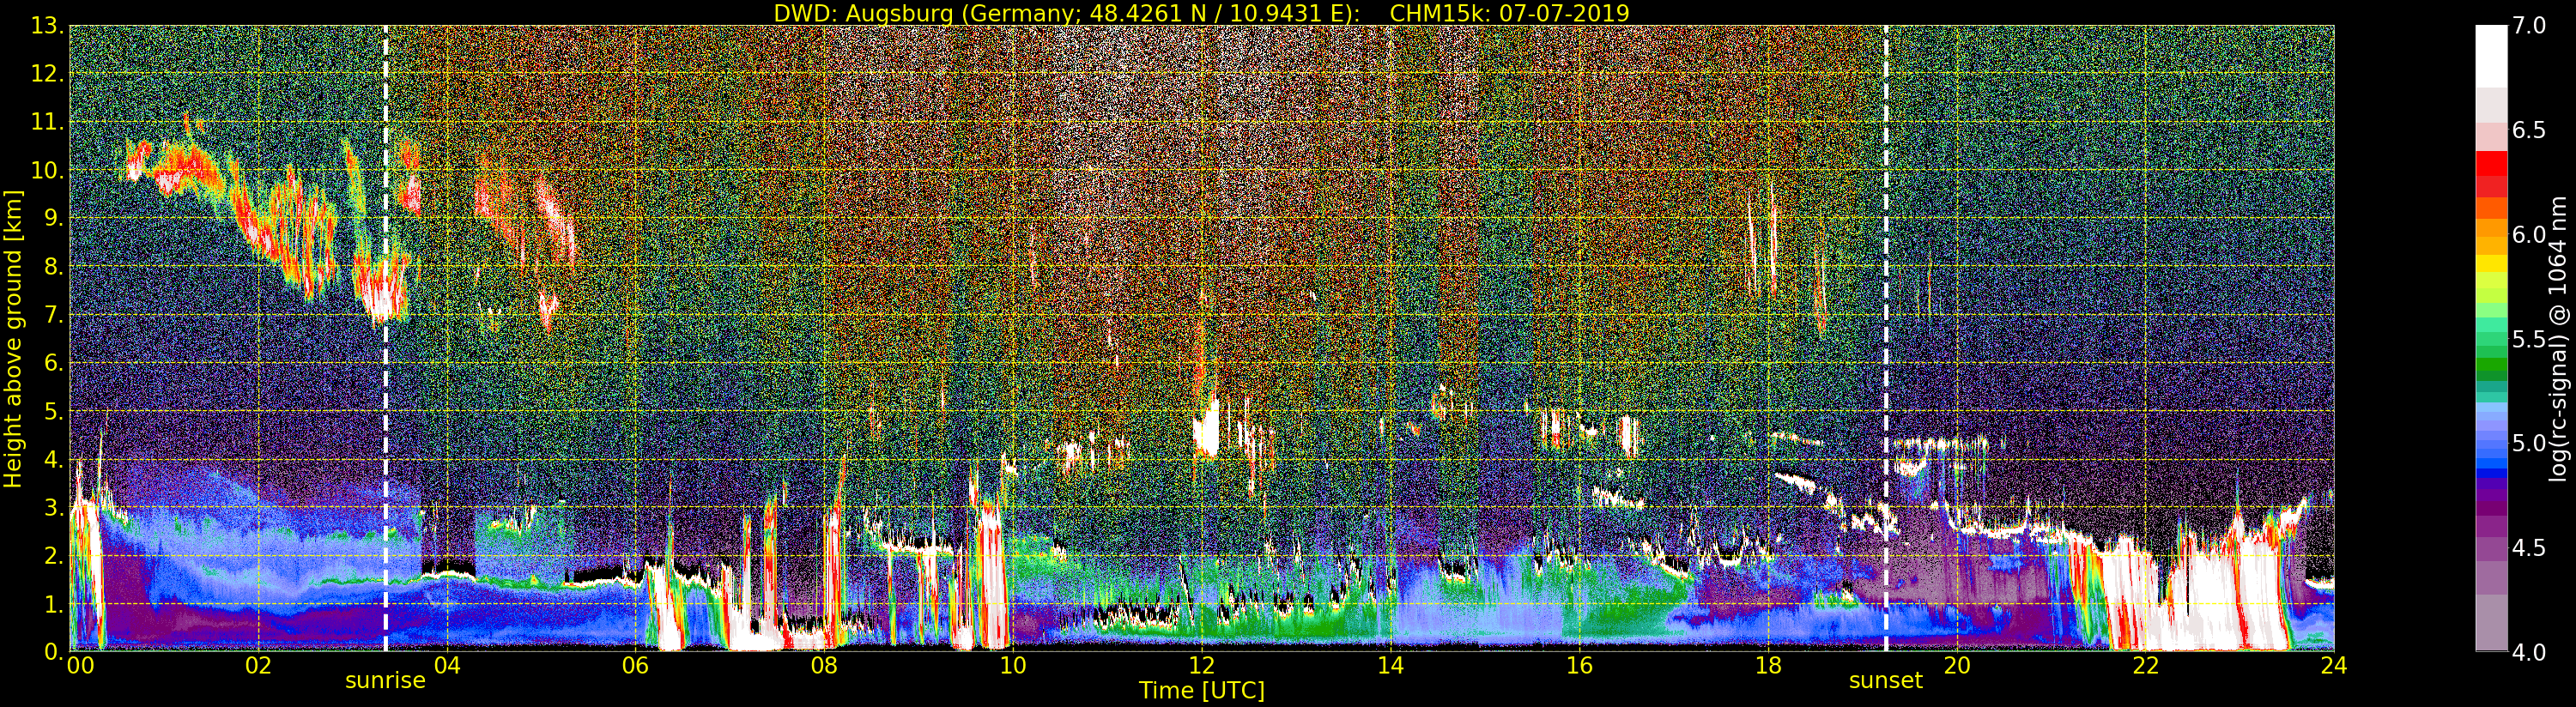This screenshot has width=2576, height=707.
Task: Click the x-axis tick label '22'
Action: (2146, 666)
